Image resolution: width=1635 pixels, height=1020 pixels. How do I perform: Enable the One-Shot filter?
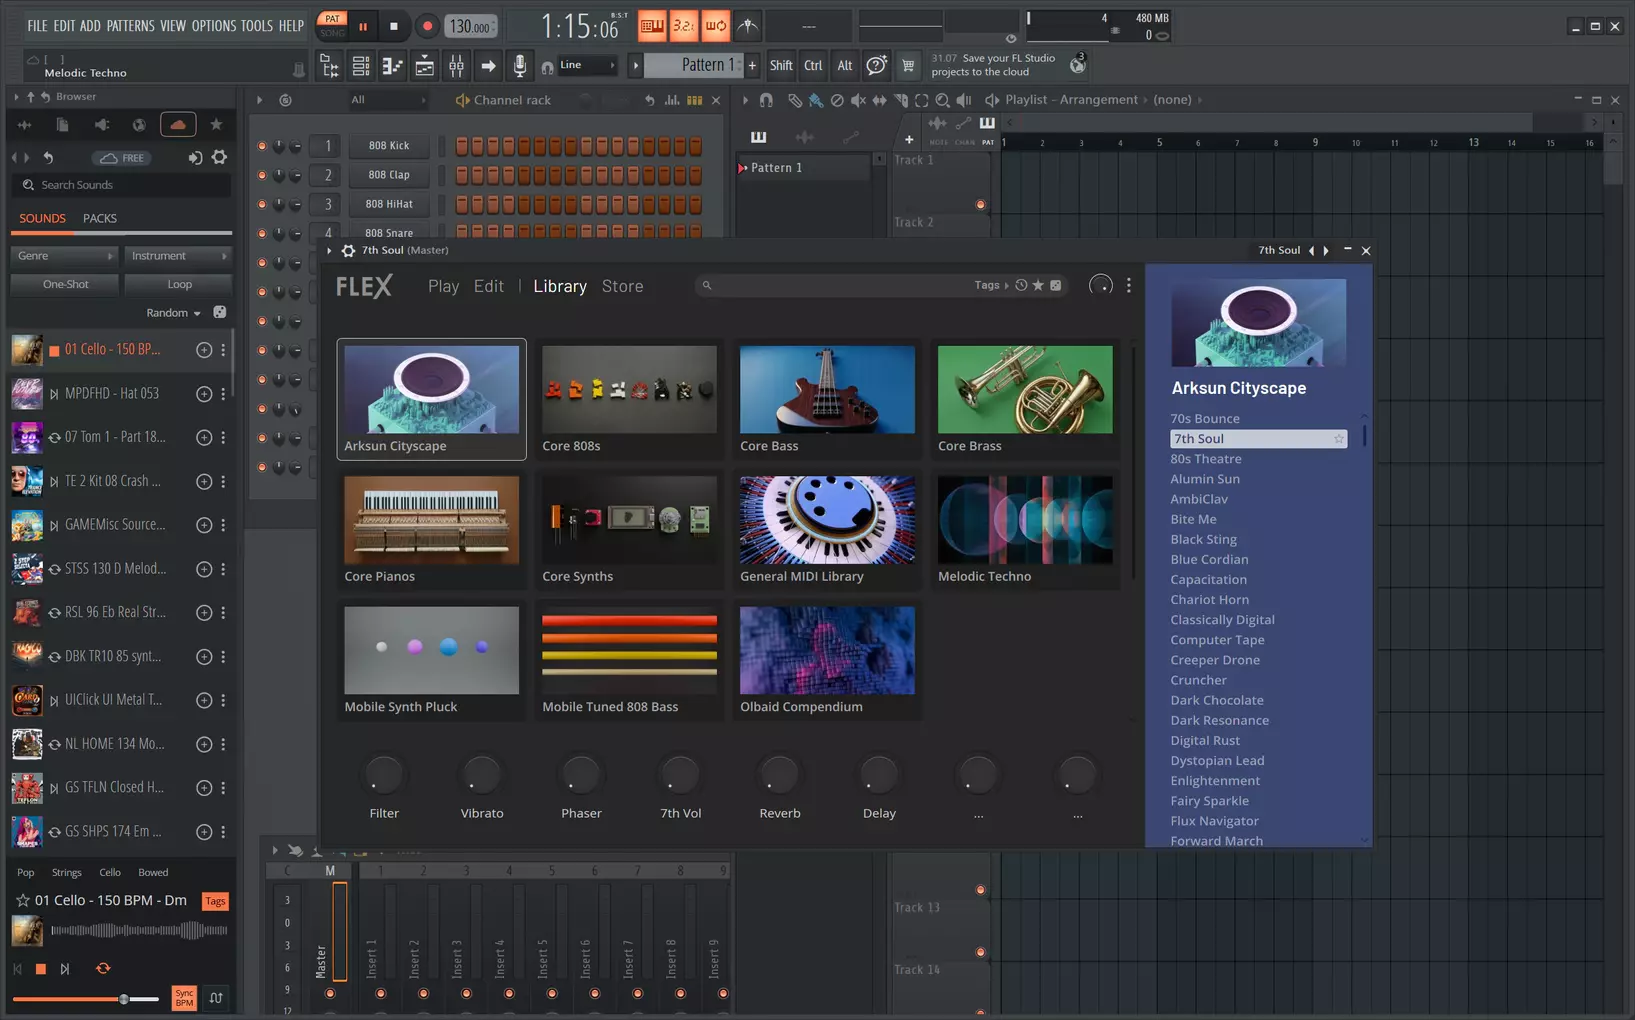(x=66, y=285)
